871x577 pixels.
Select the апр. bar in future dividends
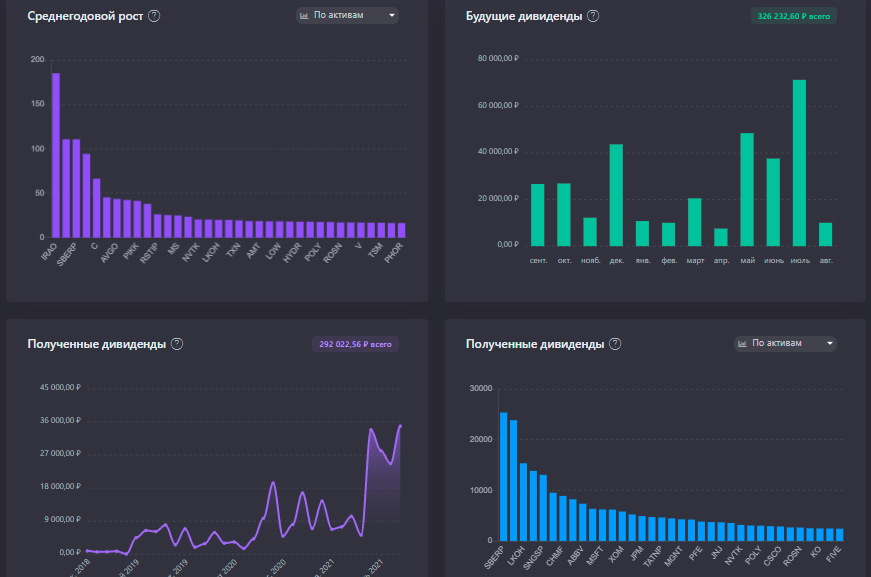point(721,237)
